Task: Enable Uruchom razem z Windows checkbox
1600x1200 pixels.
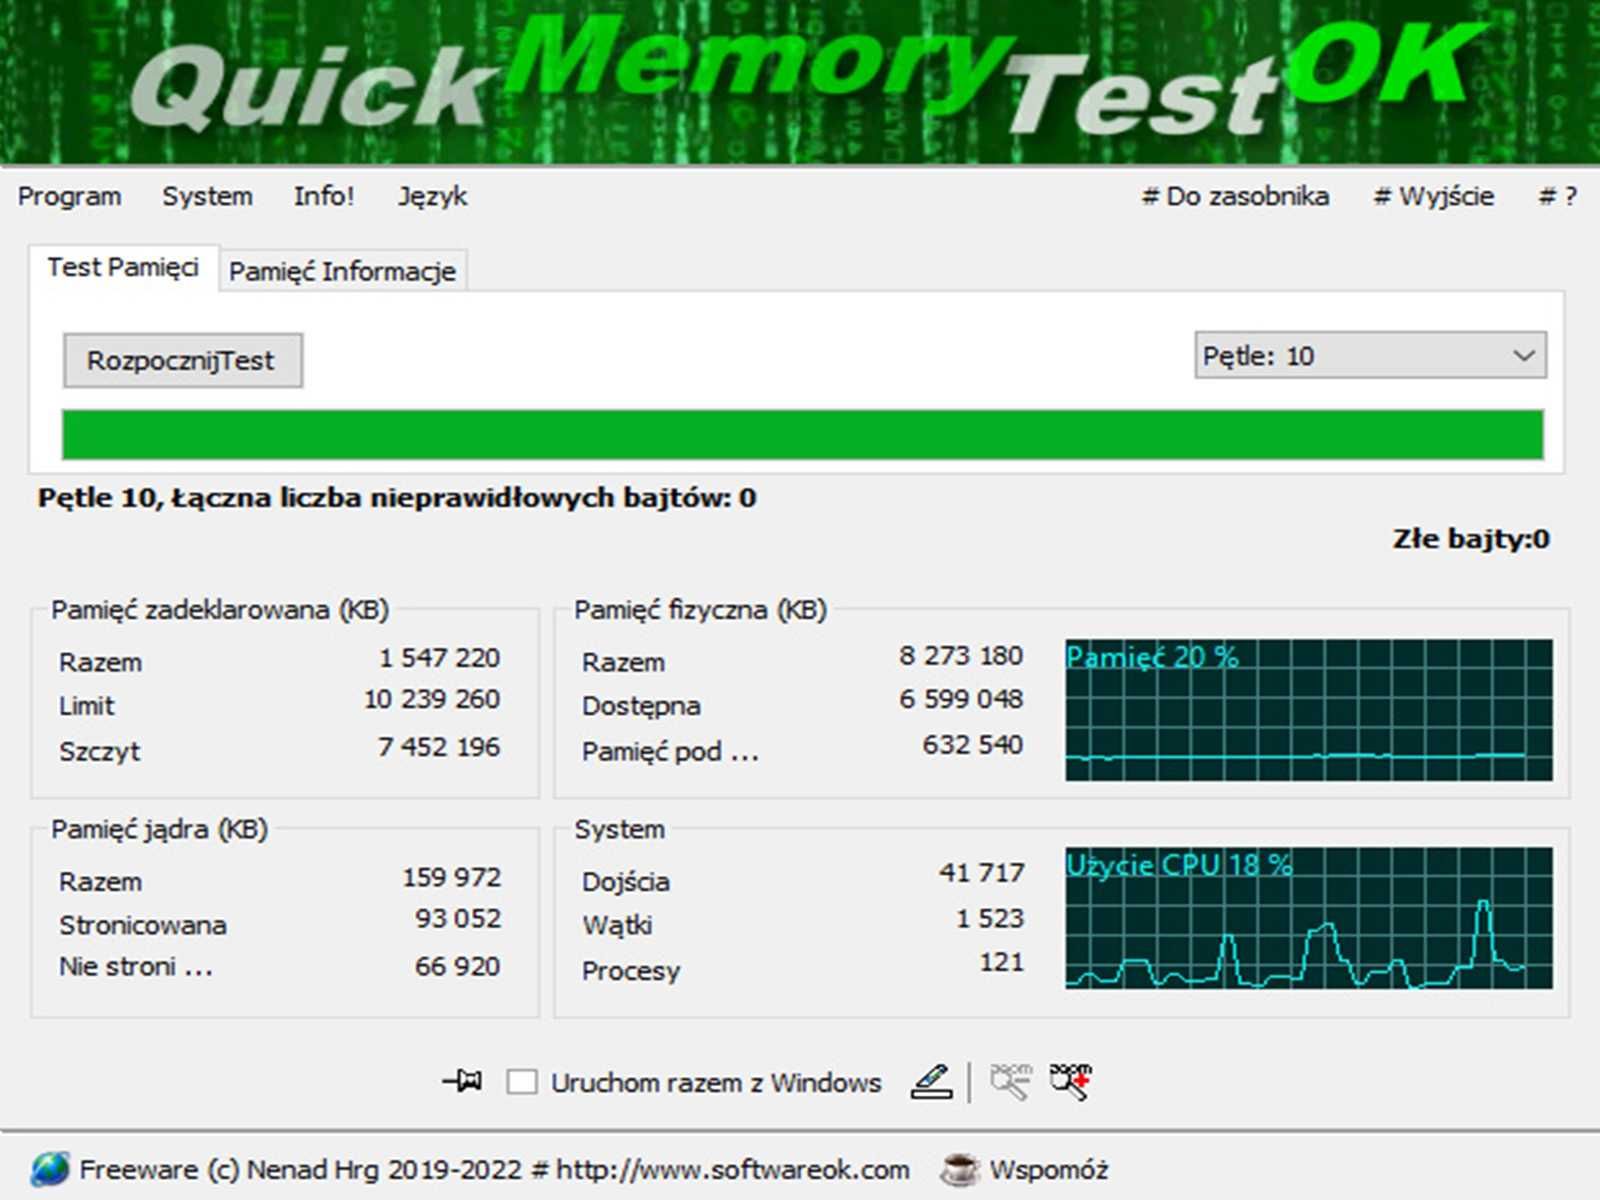Action: coord(522,1082)
